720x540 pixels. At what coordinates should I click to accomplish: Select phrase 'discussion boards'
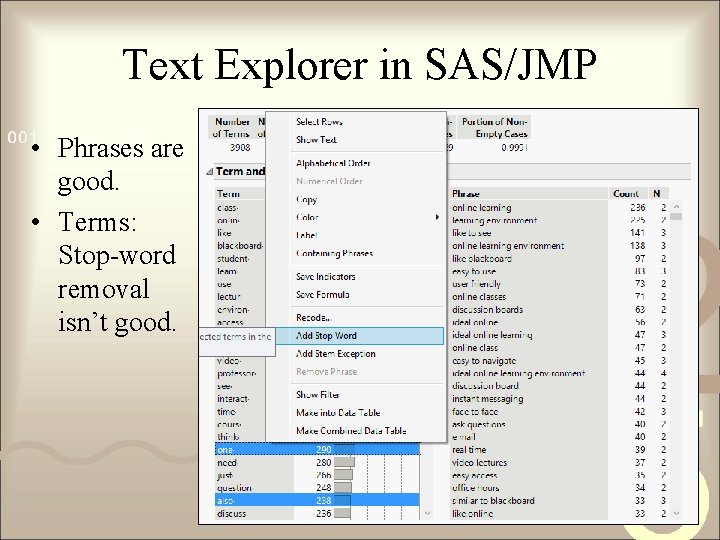click(x=487, y=310)
